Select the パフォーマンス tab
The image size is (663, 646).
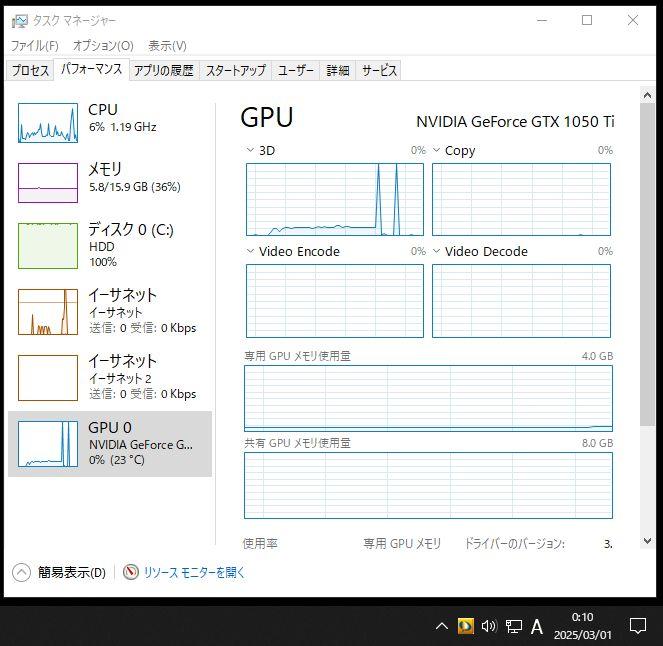91,69
